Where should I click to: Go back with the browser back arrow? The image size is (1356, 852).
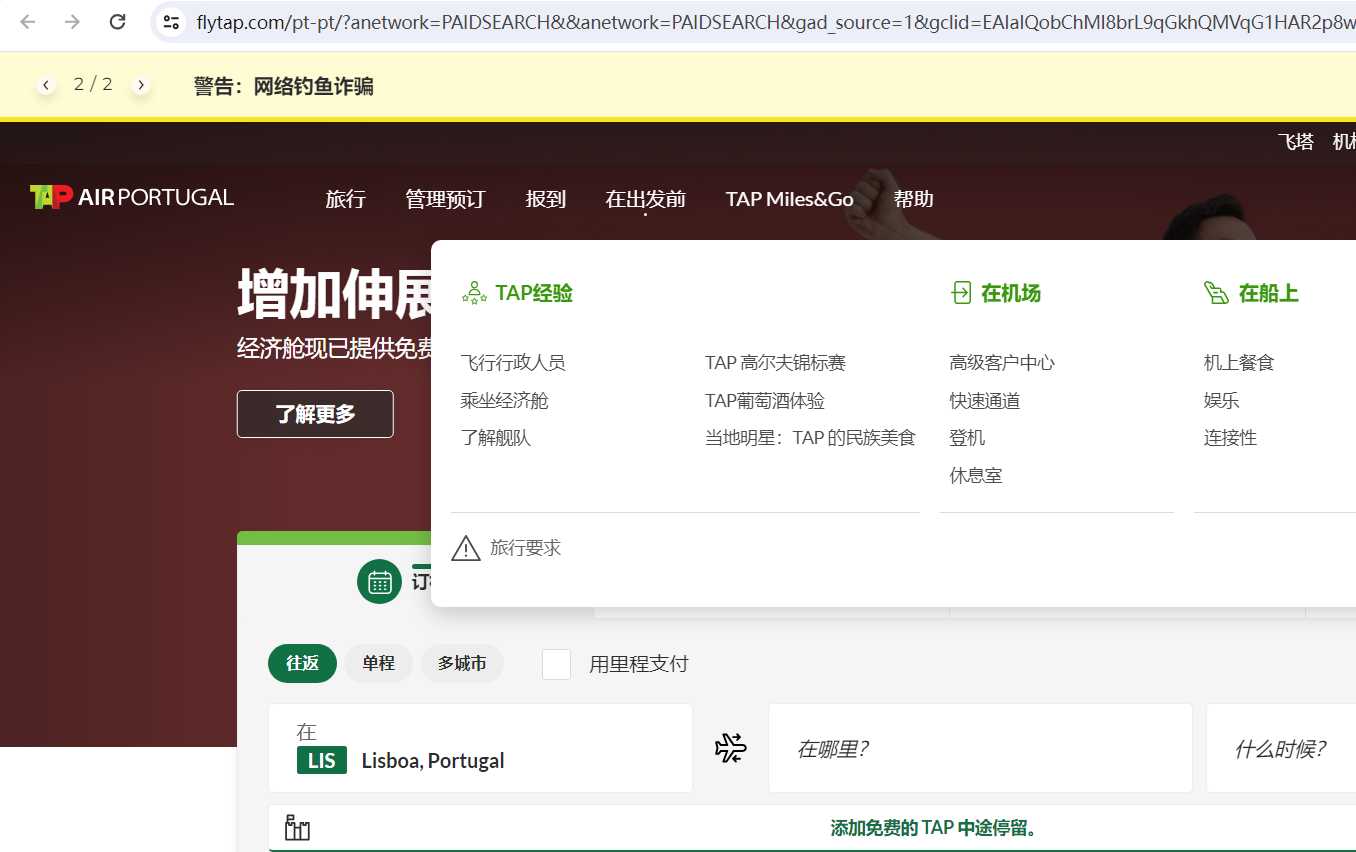[27, 21]
